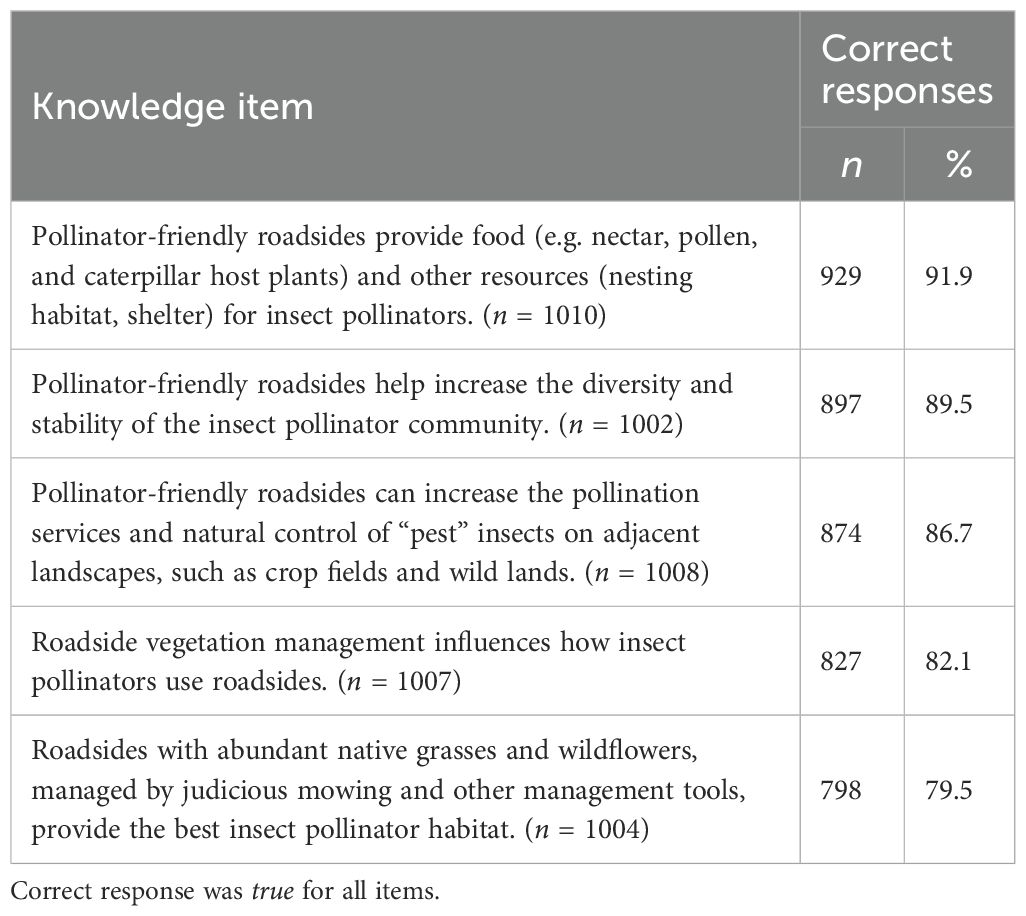This screenshot has width=1026, height=916.
Task: Click the 91.9 percentage cell
Action: 958,275
